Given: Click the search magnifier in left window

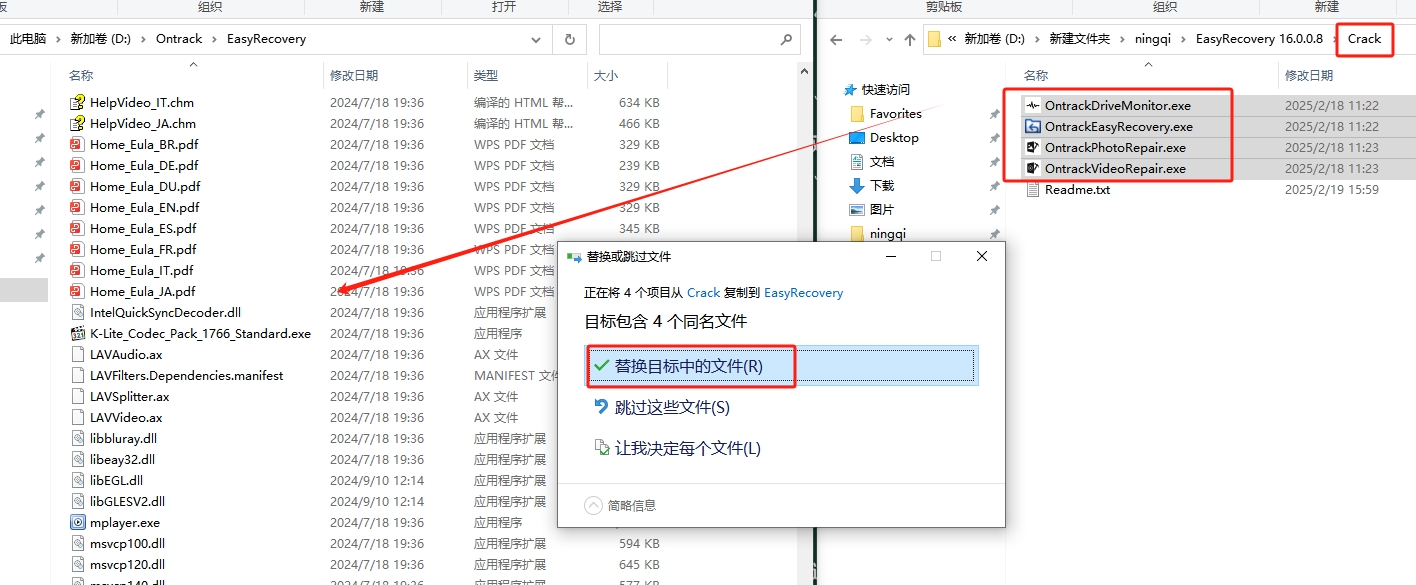Looking at the screenshot, I should 786,40.
